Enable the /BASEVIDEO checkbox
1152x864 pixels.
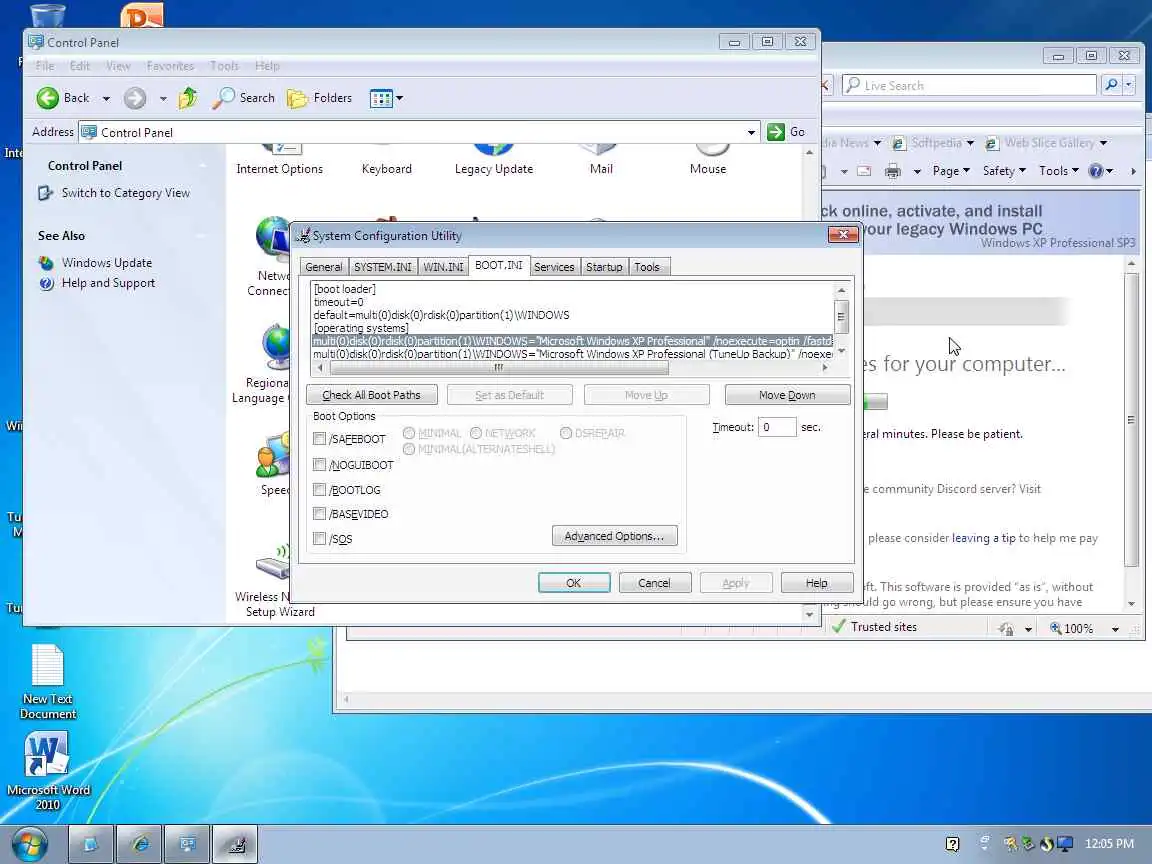(320, 514)
